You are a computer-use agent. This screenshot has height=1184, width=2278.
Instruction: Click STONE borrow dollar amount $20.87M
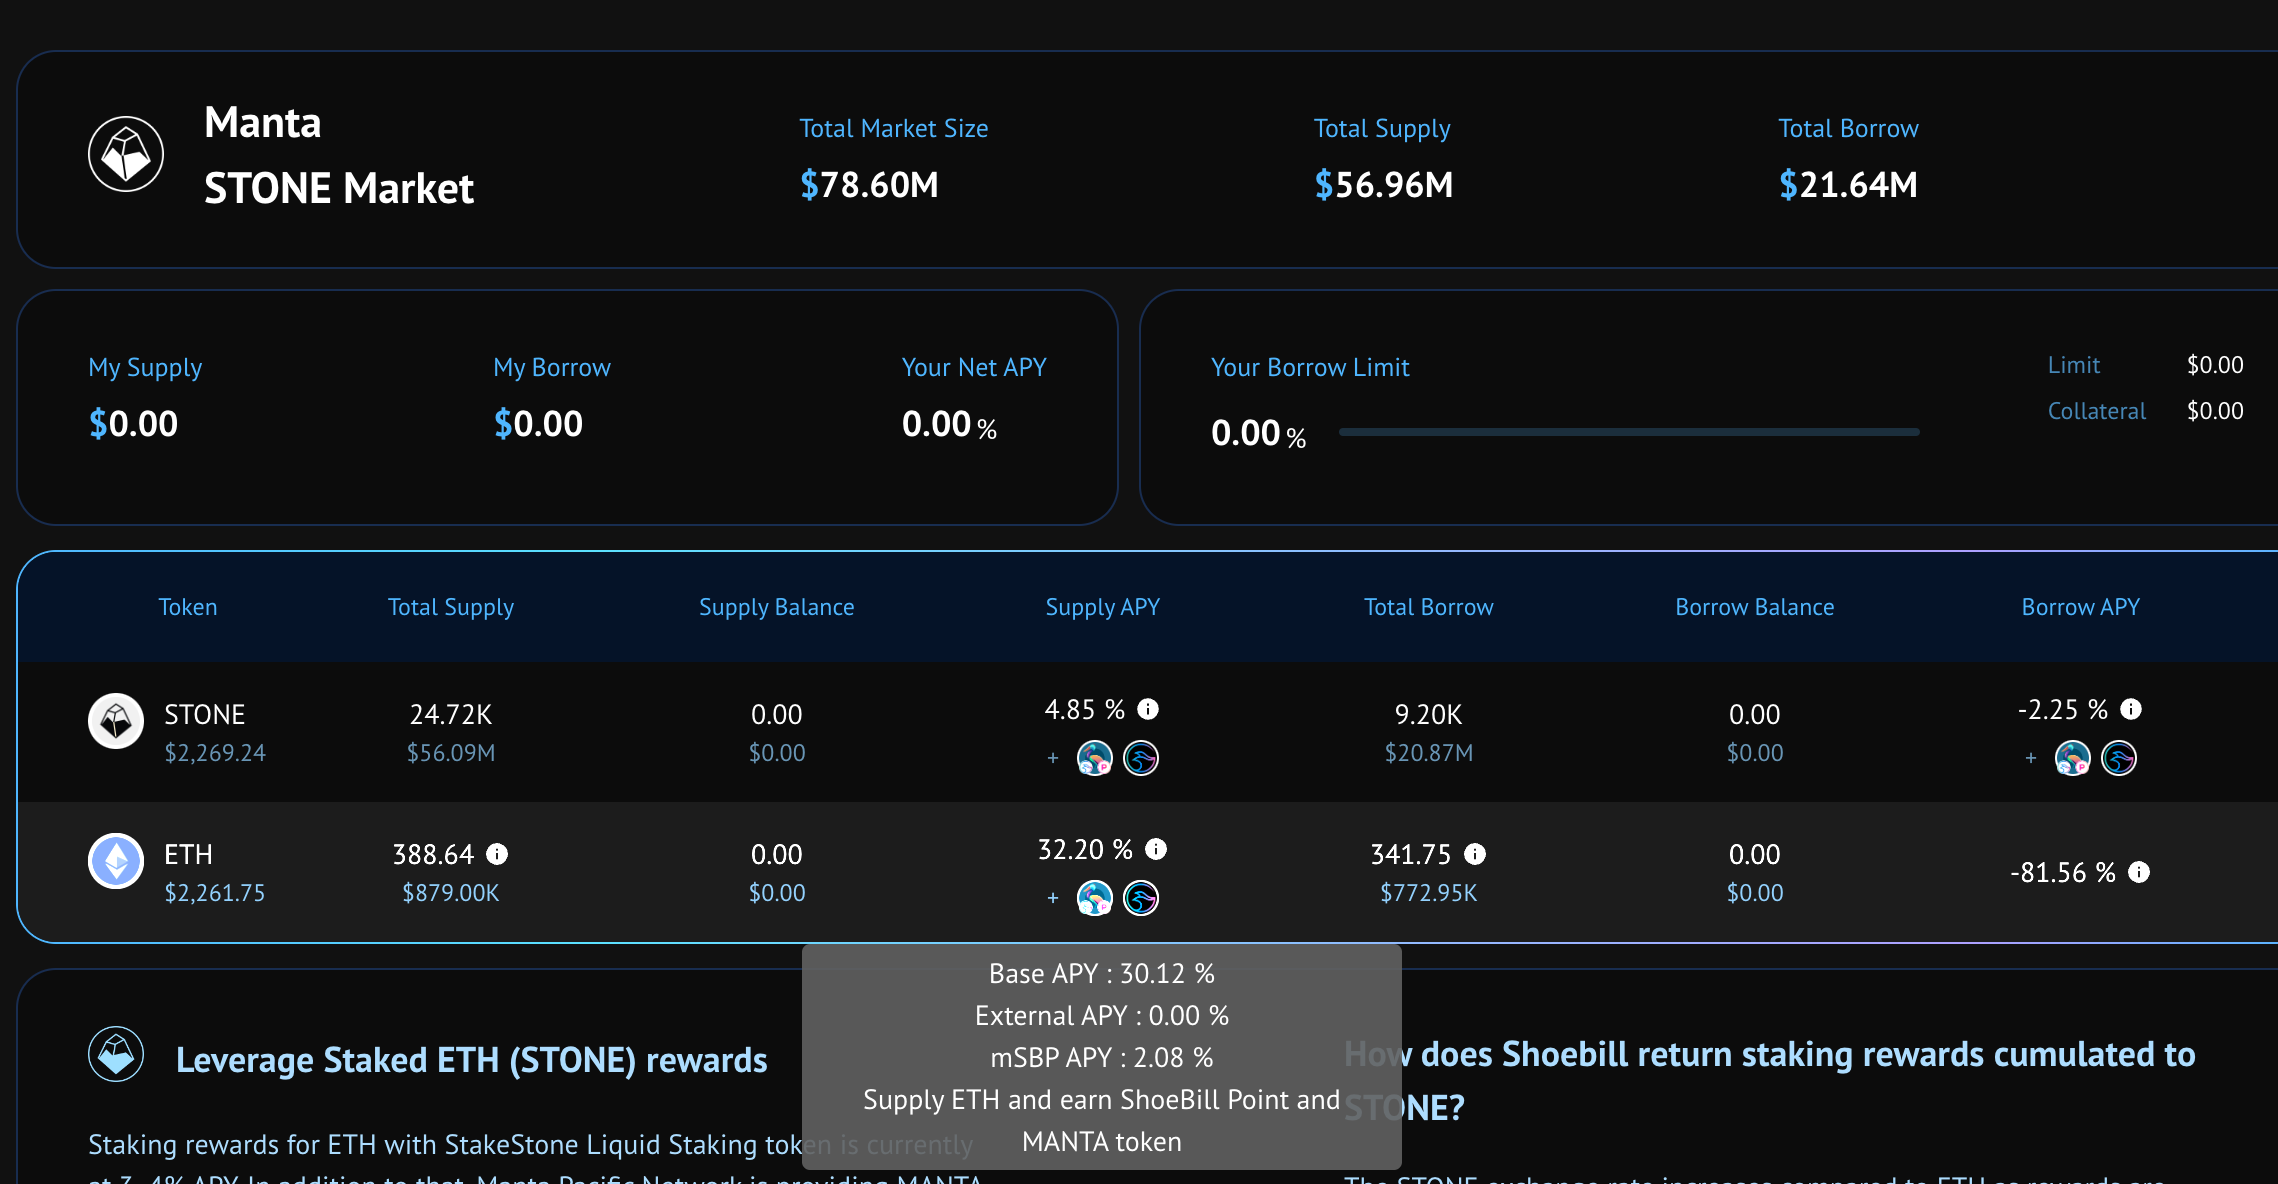(x=1429, y=753)
